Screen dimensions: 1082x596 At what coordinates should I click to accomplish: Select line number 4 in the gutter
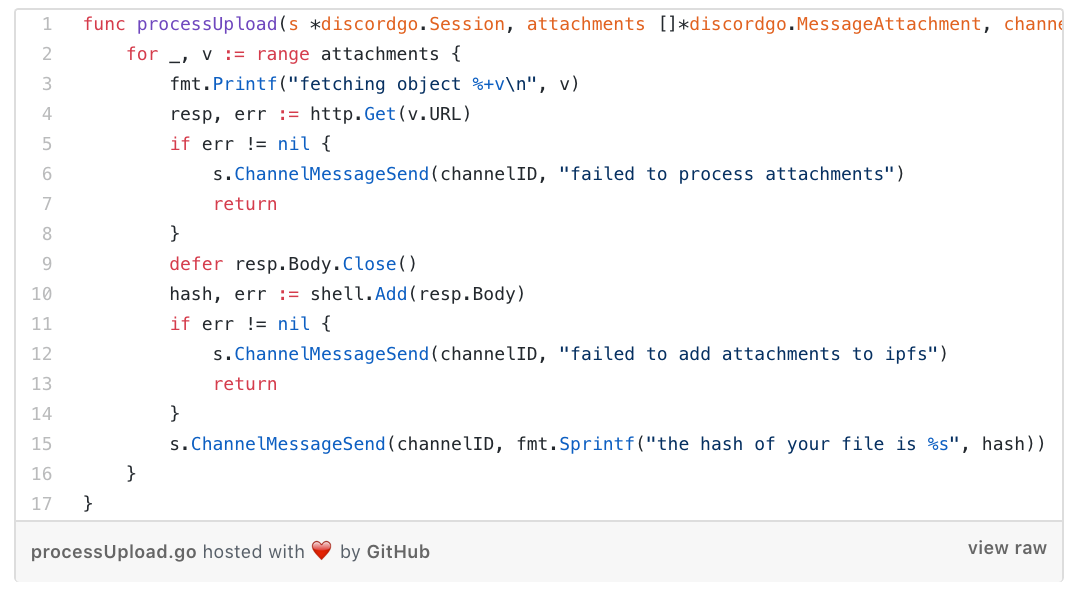click(47, 114)
